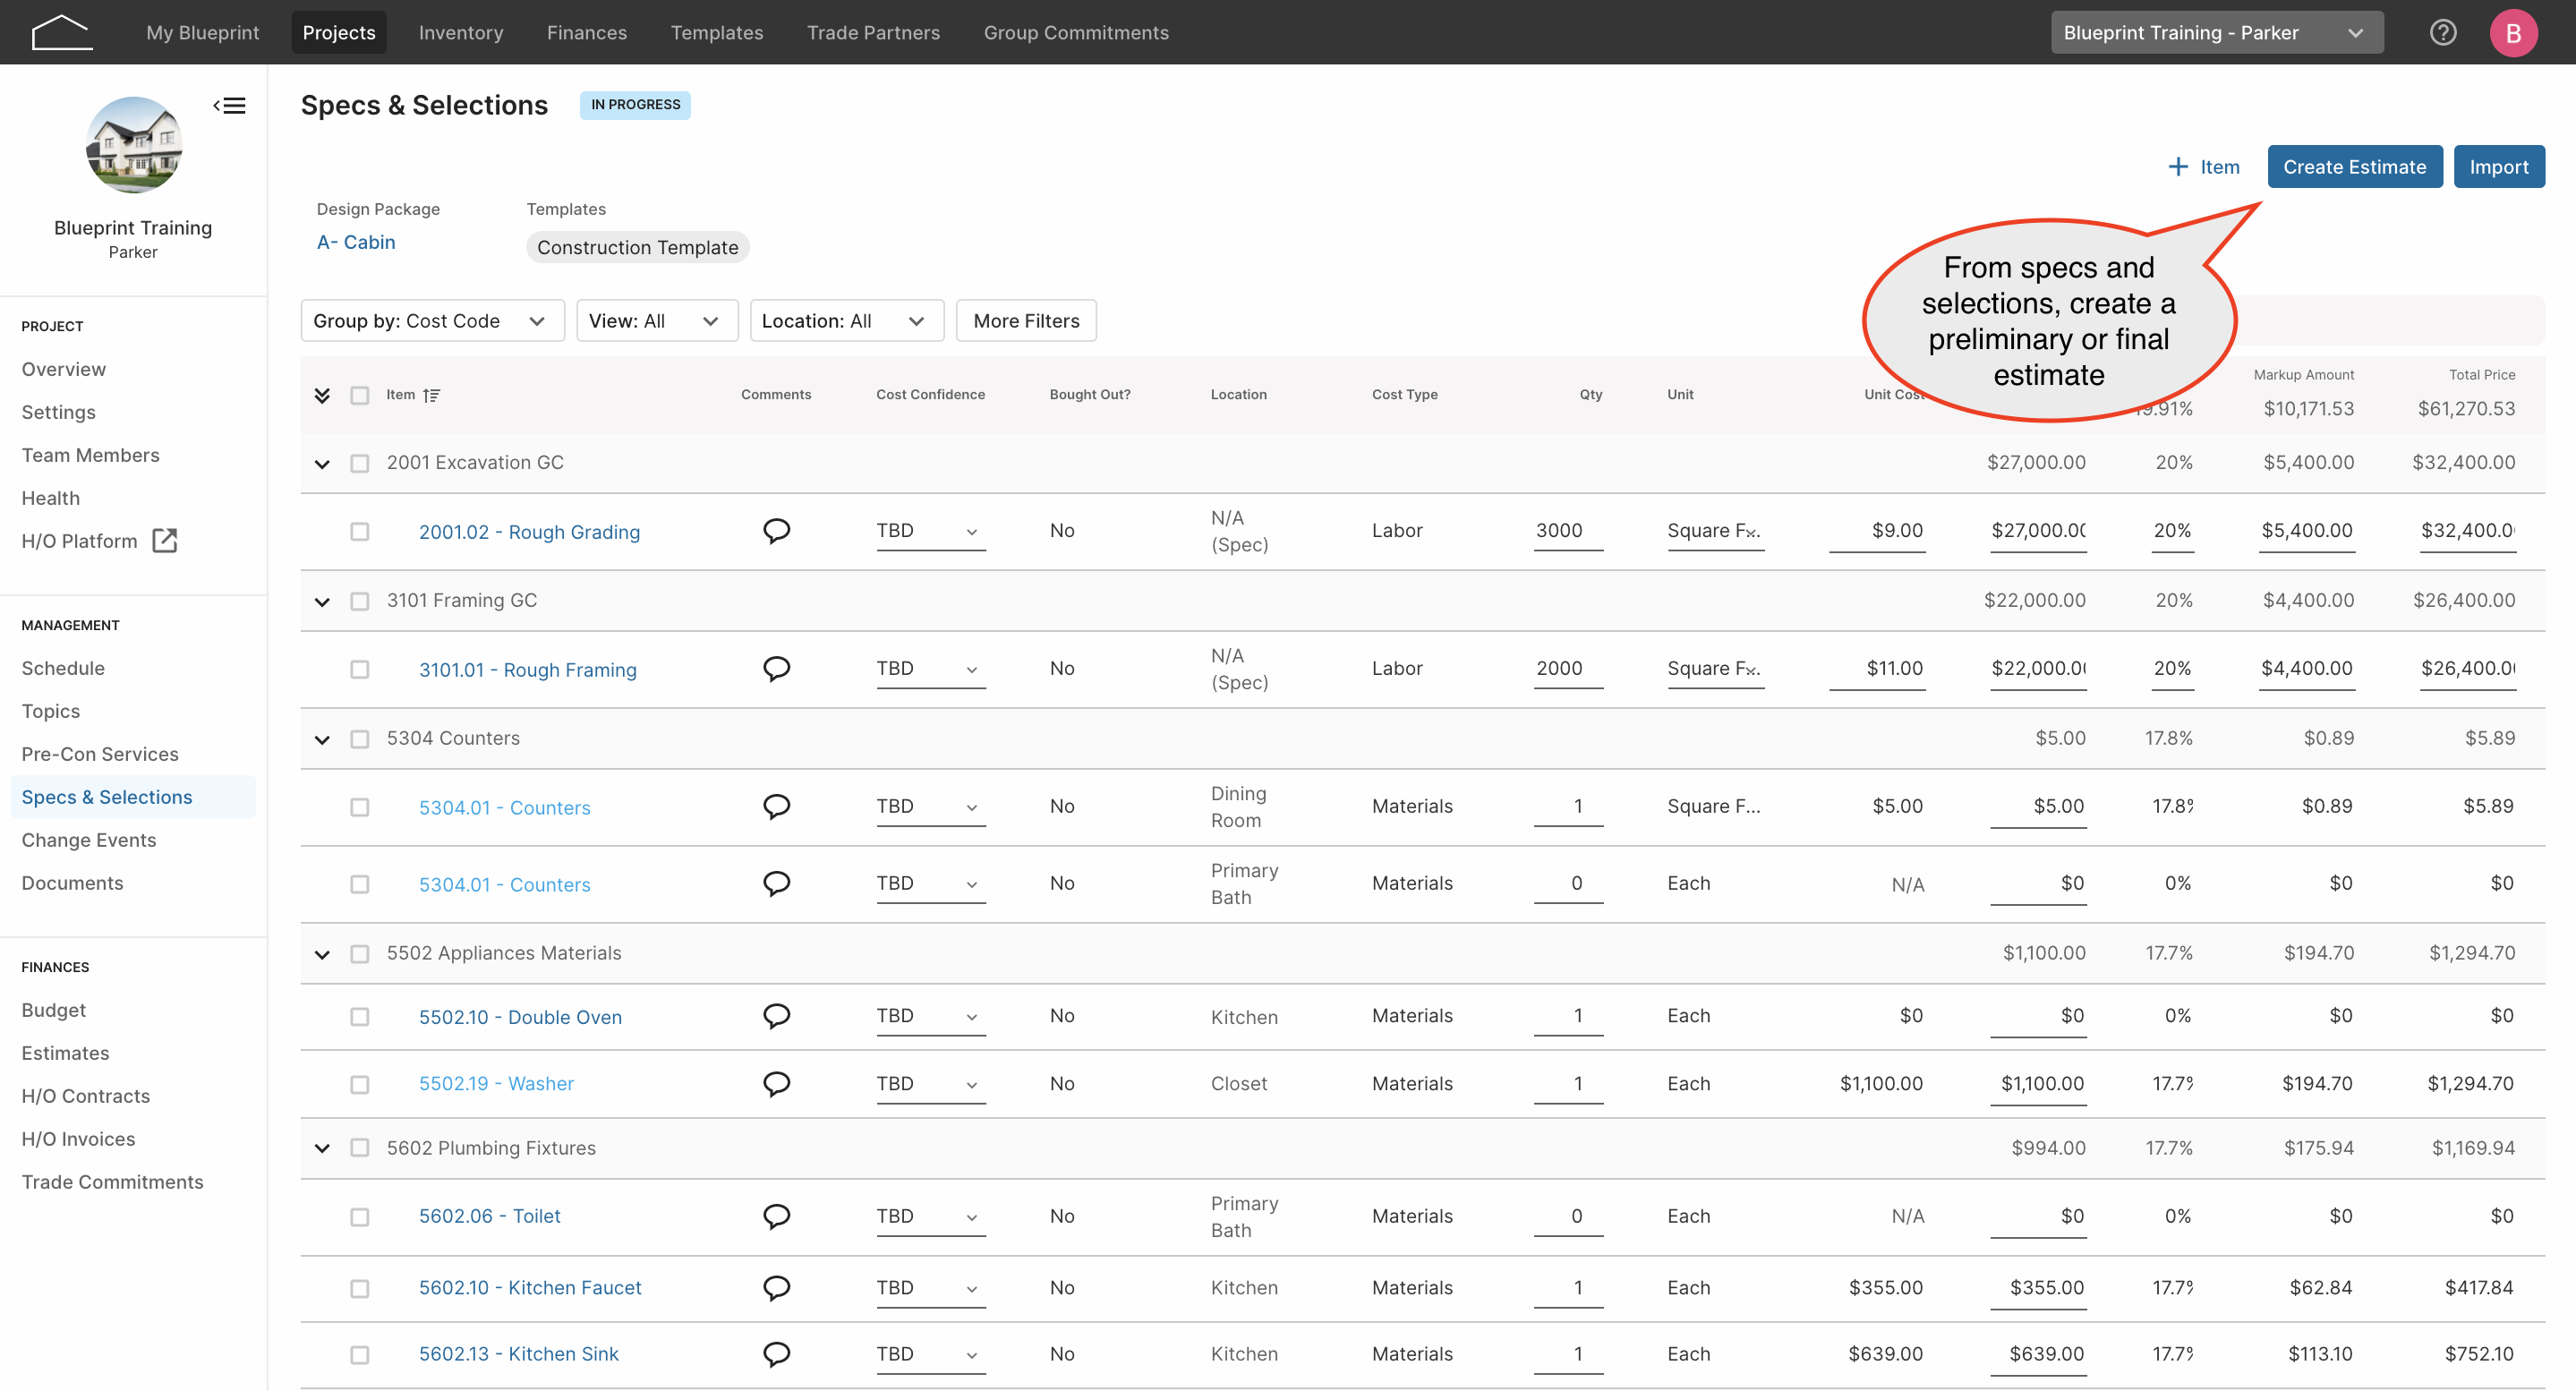Tick the Double Oven row checkbox

[360, 1017]
